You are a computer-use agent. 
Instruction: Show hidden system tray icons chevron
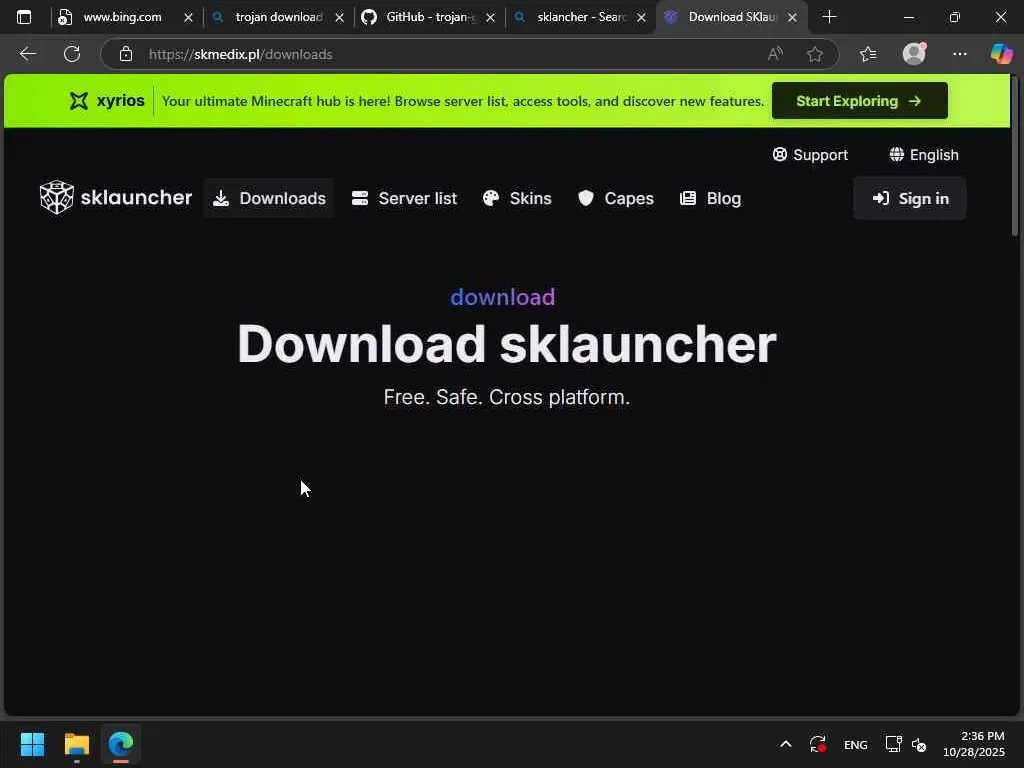click(786, 744)
